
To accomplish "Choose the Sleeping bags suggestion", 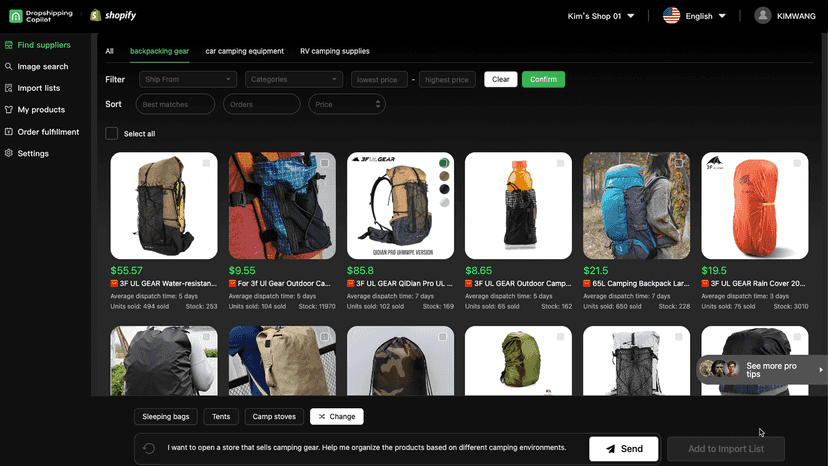I will pyautogui.click(x=166, y=416).
